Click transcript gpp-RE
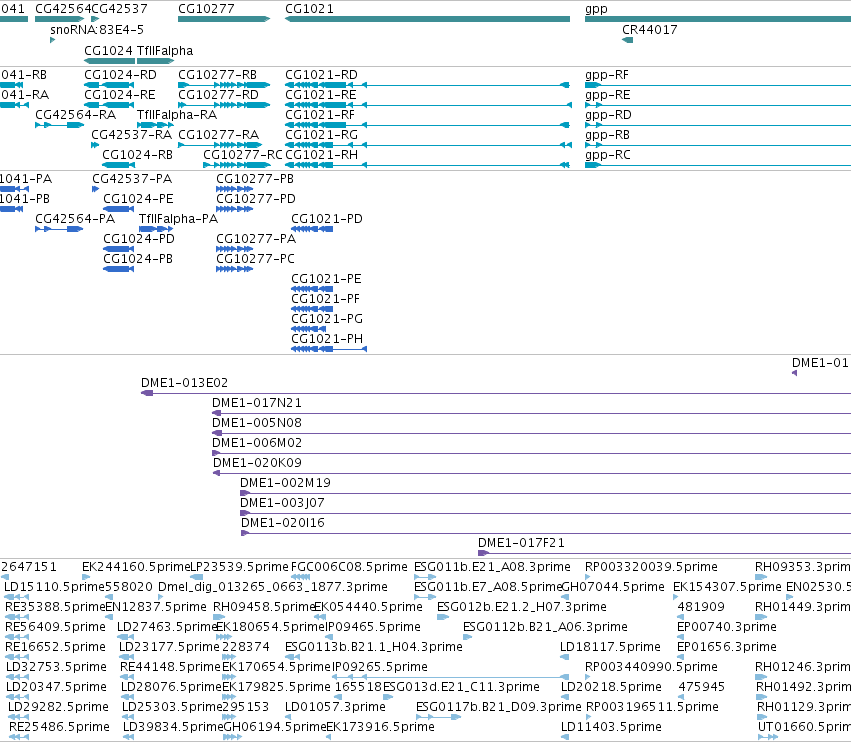Viewport: 851px width, 742px height. [608, 94]
